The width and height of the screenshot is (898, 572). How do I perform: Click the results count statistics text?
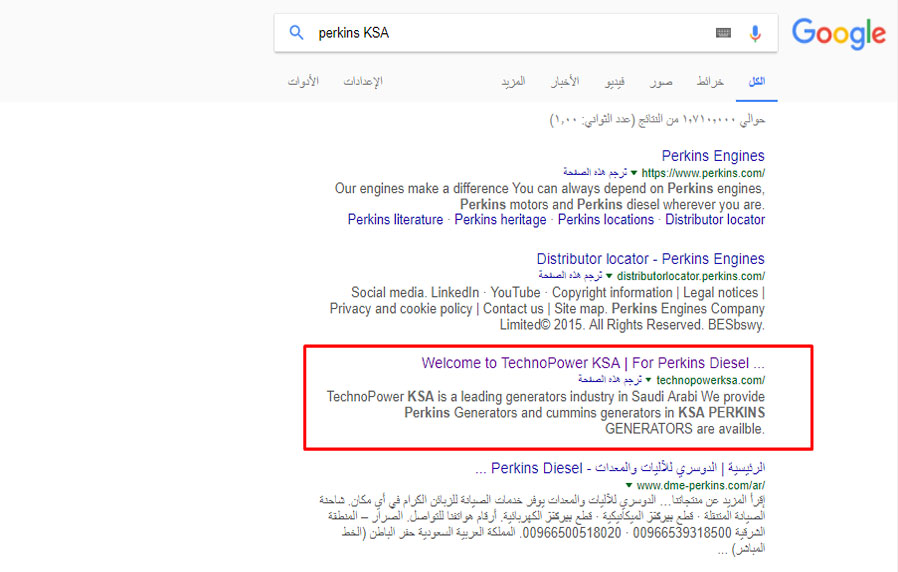(x=657, y=120)
